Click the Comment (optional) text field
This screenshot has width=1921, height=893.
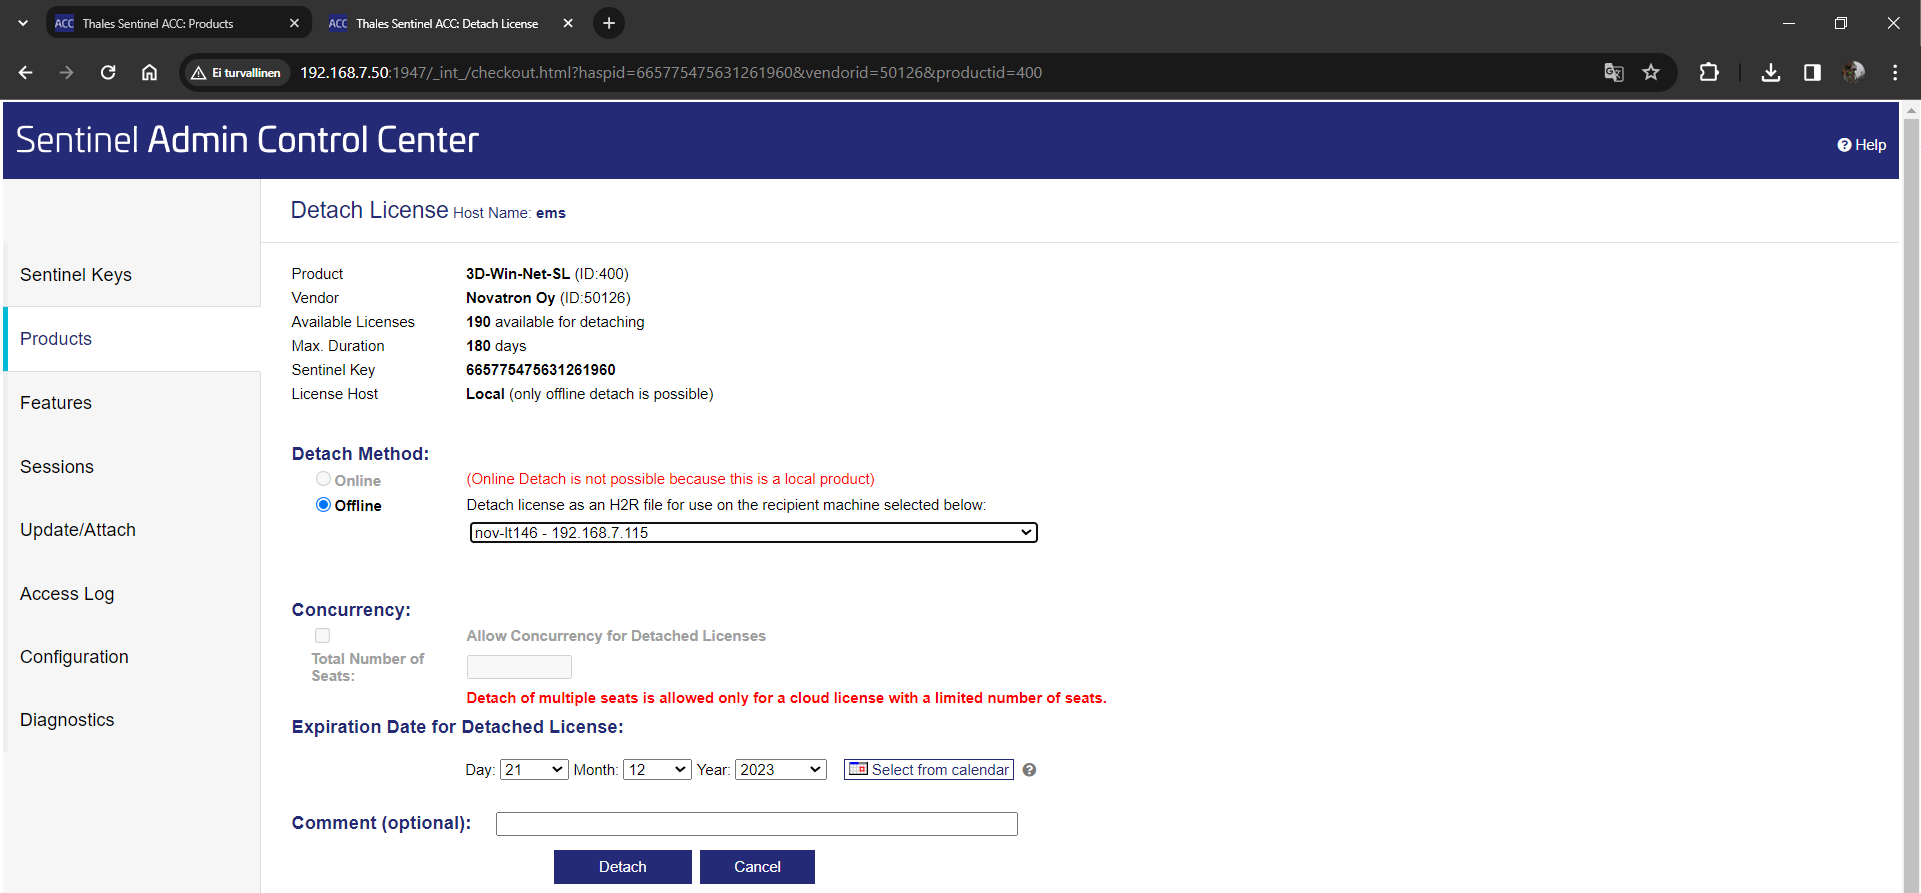(x=756, y=824)
